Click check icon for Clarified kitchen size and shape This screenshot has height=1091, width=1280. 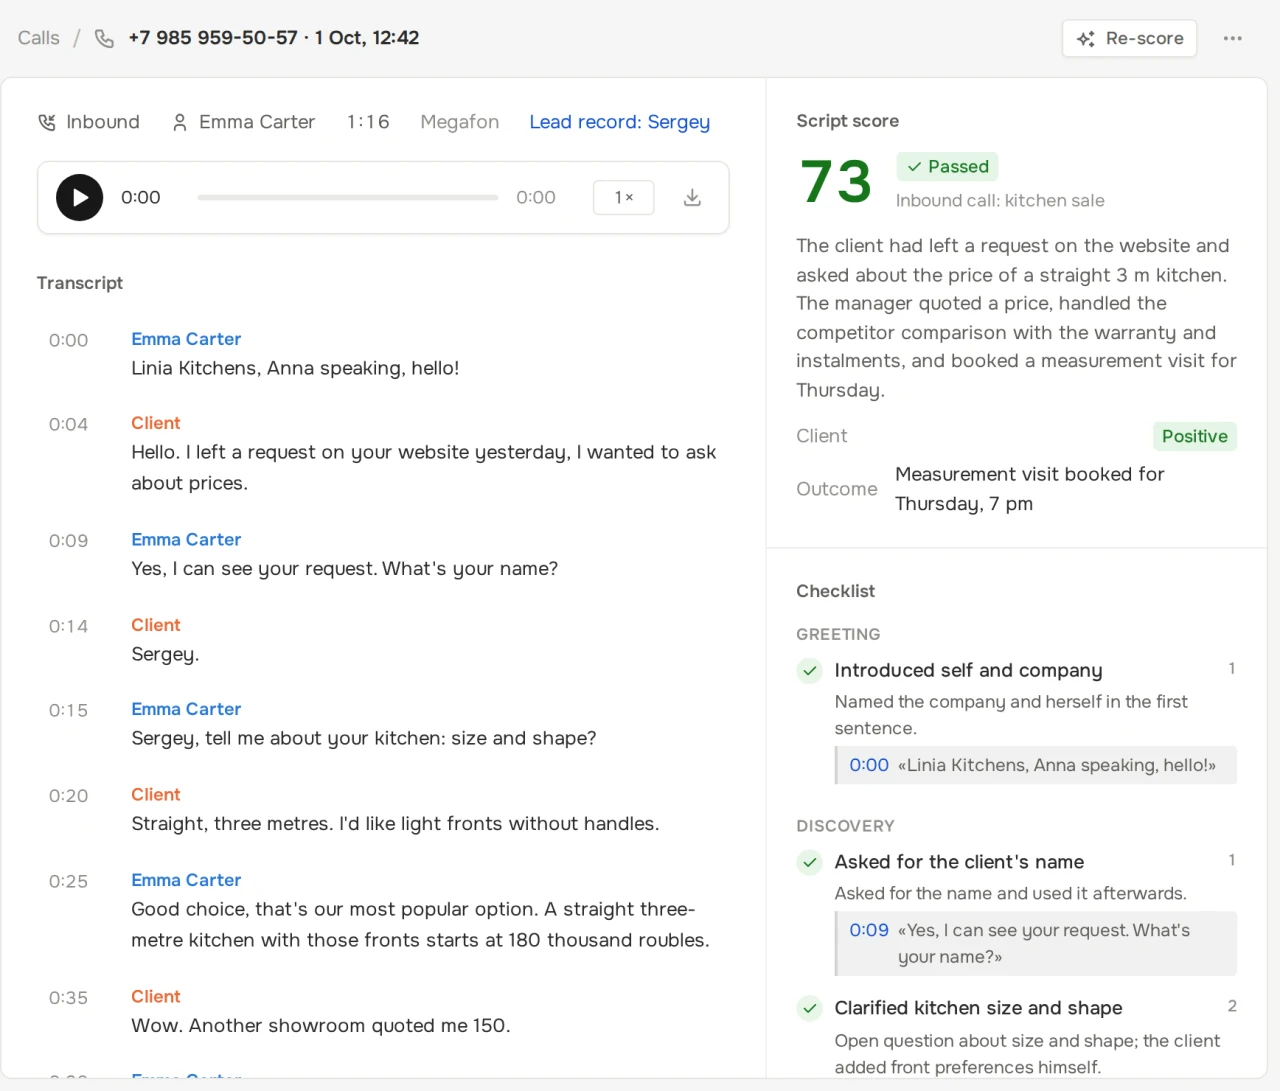[x=810, y=1008]
